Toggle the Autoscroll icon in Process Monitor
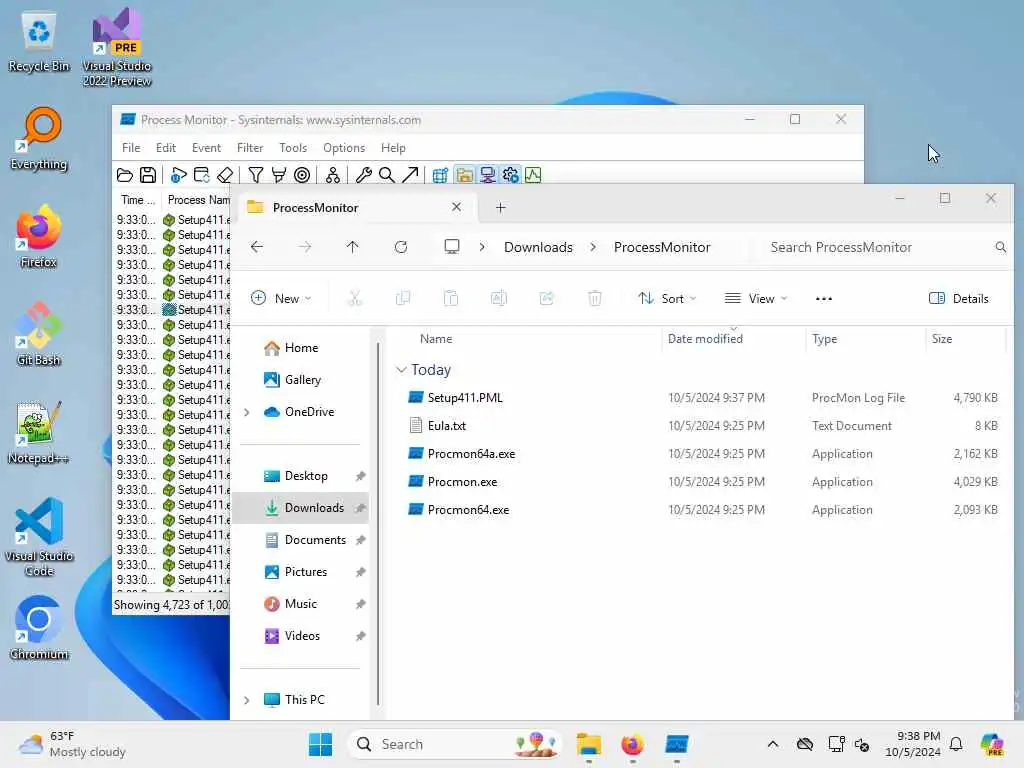Viewport: 1024px width, 768px height. coord(202,175)
